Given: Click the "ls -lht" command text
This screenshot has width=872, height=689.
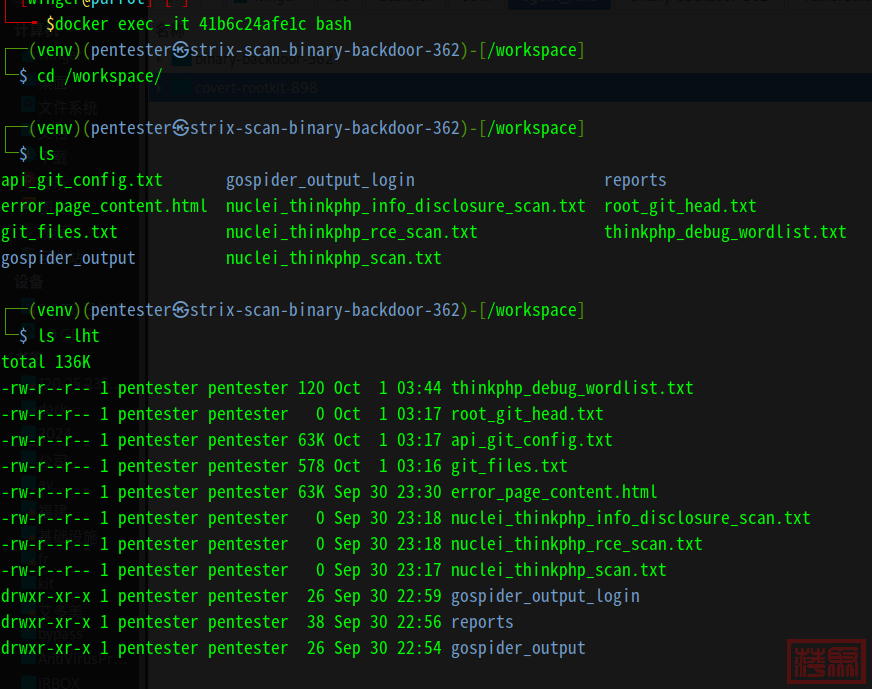Looking at the screenshot, I should tap(68, 336).
